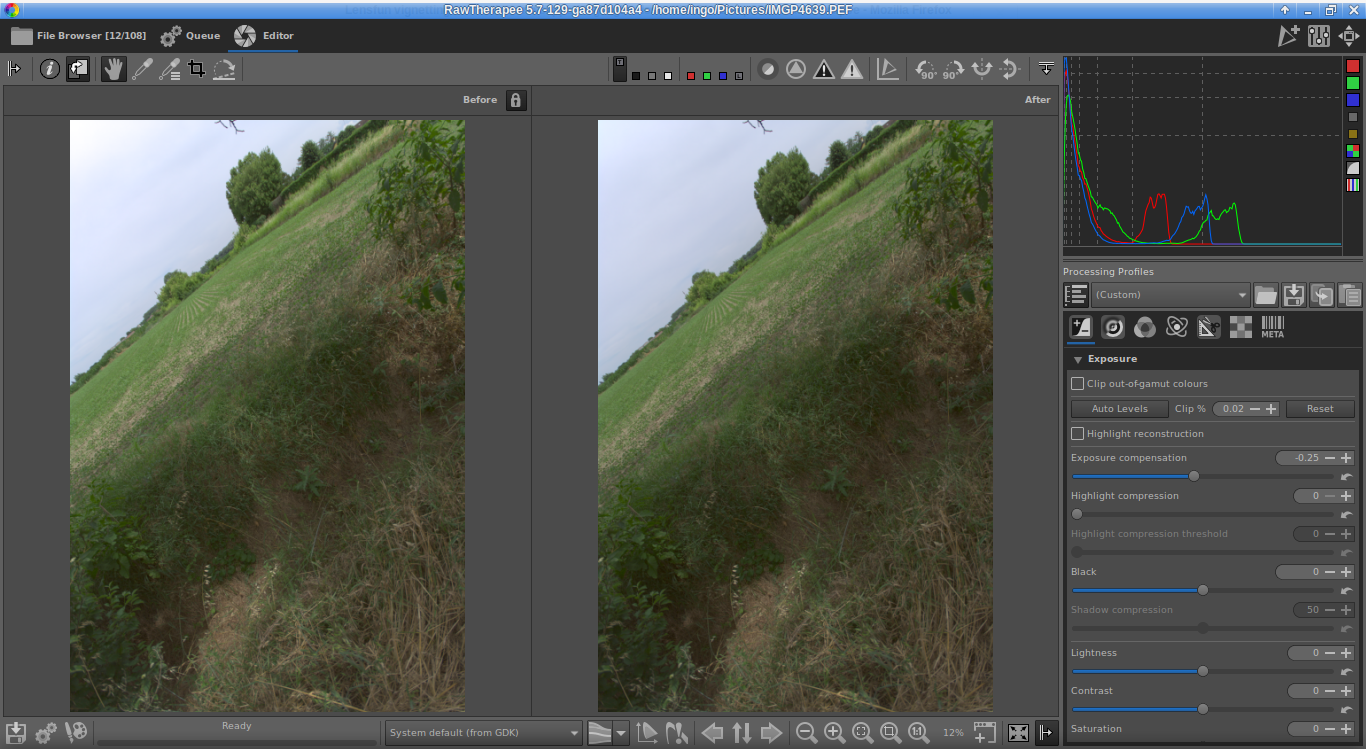Save current image icon in bottom bar
This screenshot has width=1366, height=749.
click(x=16, y=733)
